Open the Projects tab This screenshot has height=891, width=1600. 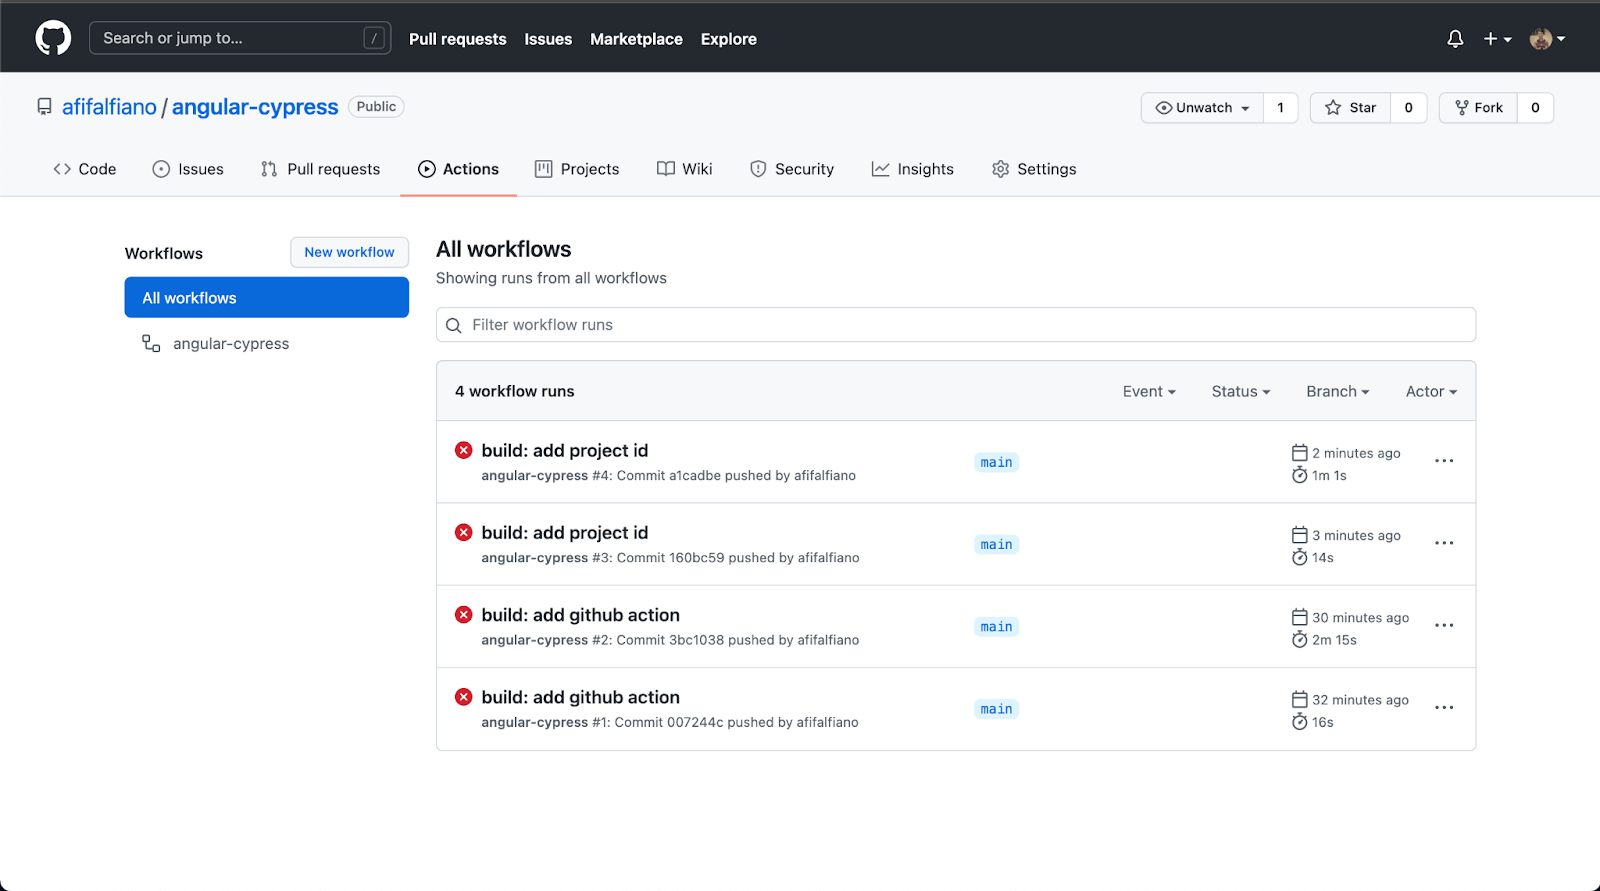tap(577, 169)
